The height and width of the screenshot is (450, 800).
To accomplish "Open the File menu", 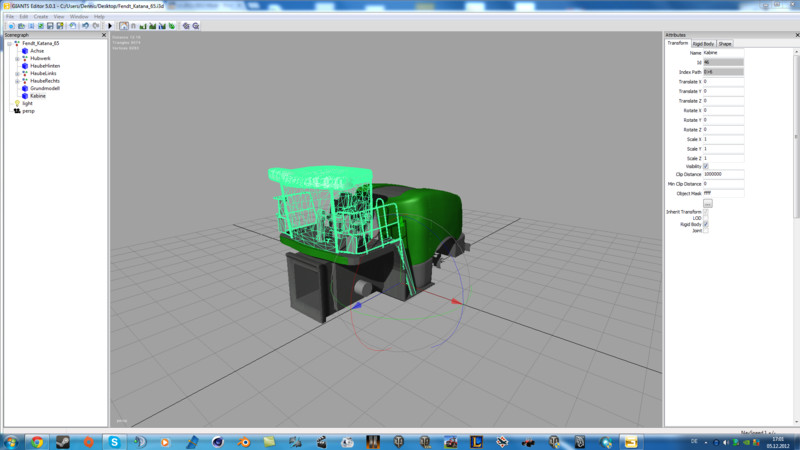I will tap(10, 17).
